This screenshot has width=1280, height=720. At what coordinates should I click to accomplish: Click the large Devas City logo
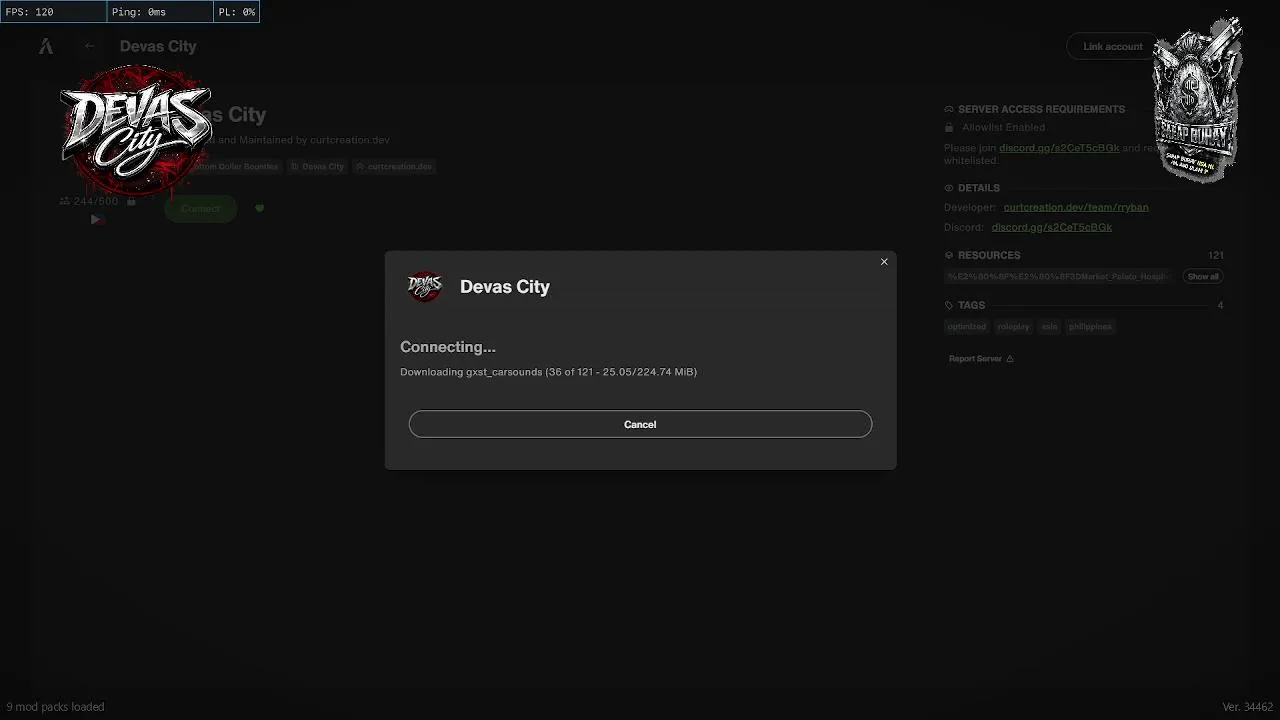[135, 130]
